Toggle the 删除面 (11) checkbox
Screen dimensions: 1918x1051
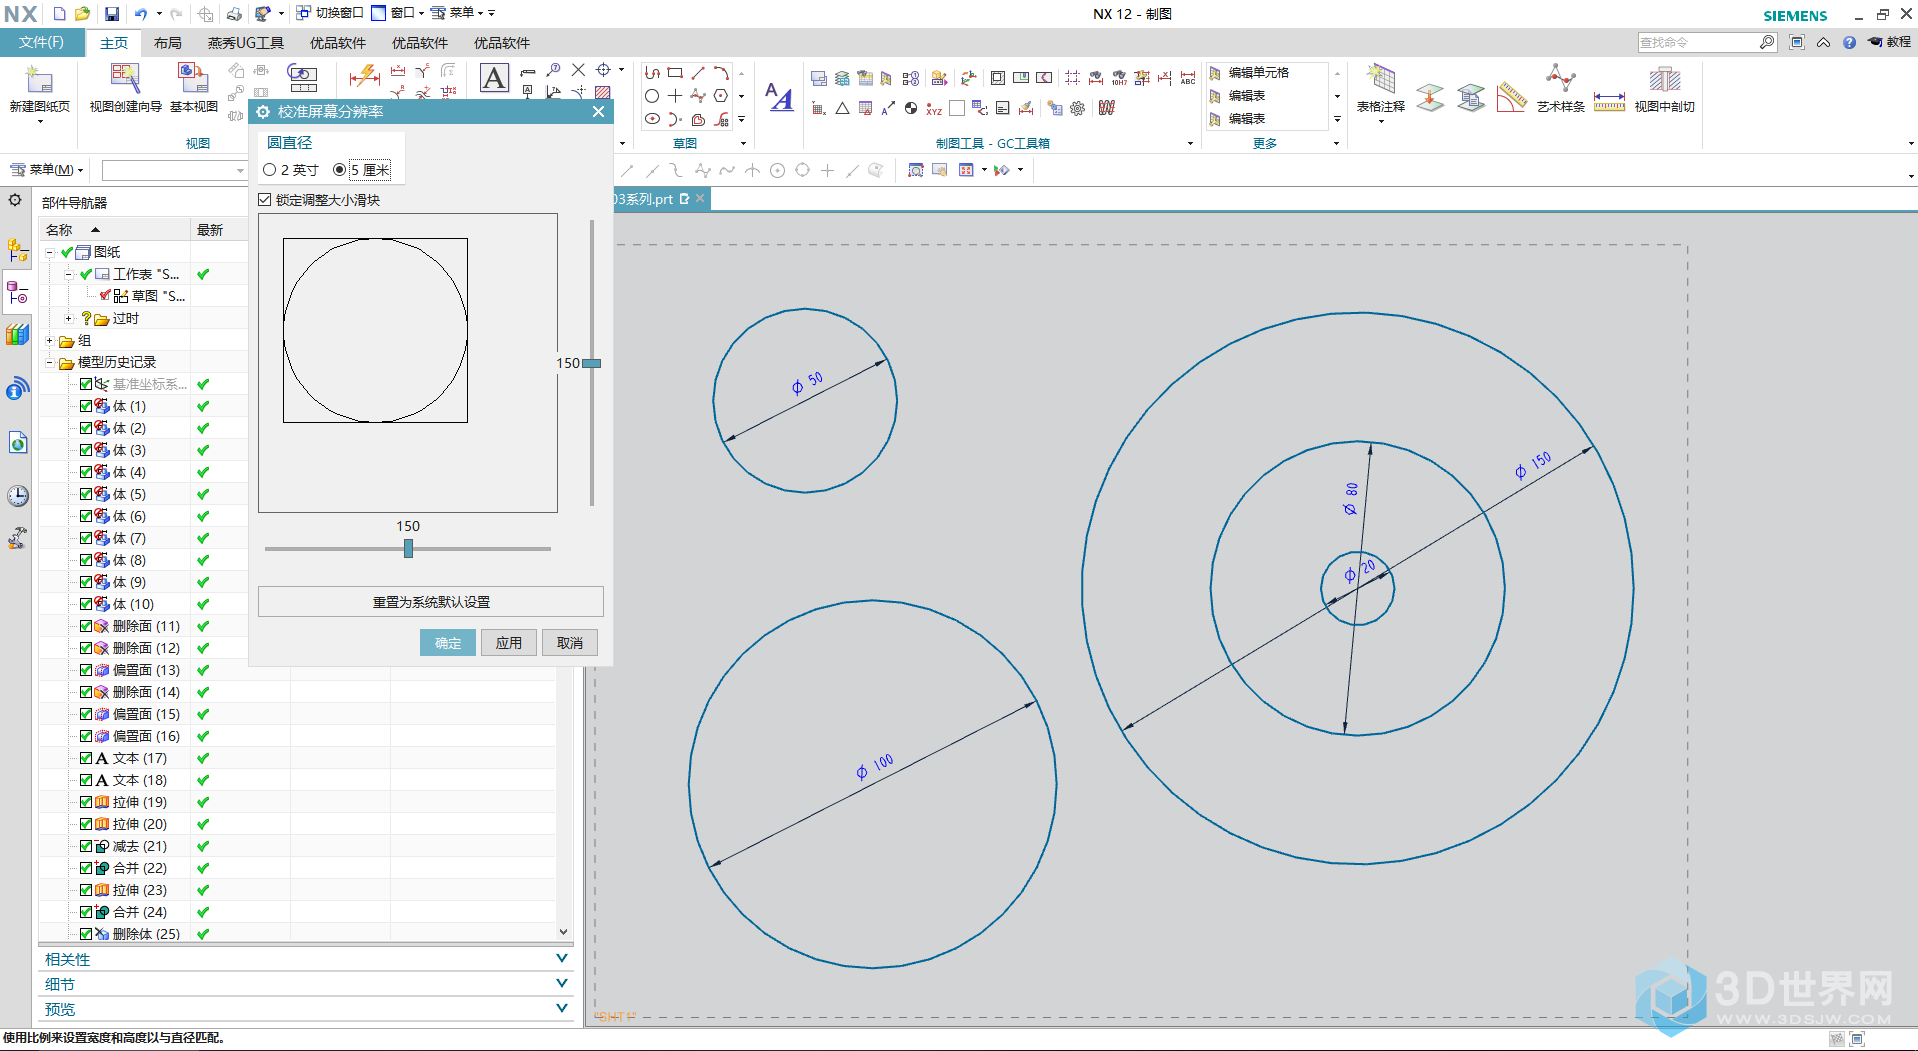coord(86,626)
